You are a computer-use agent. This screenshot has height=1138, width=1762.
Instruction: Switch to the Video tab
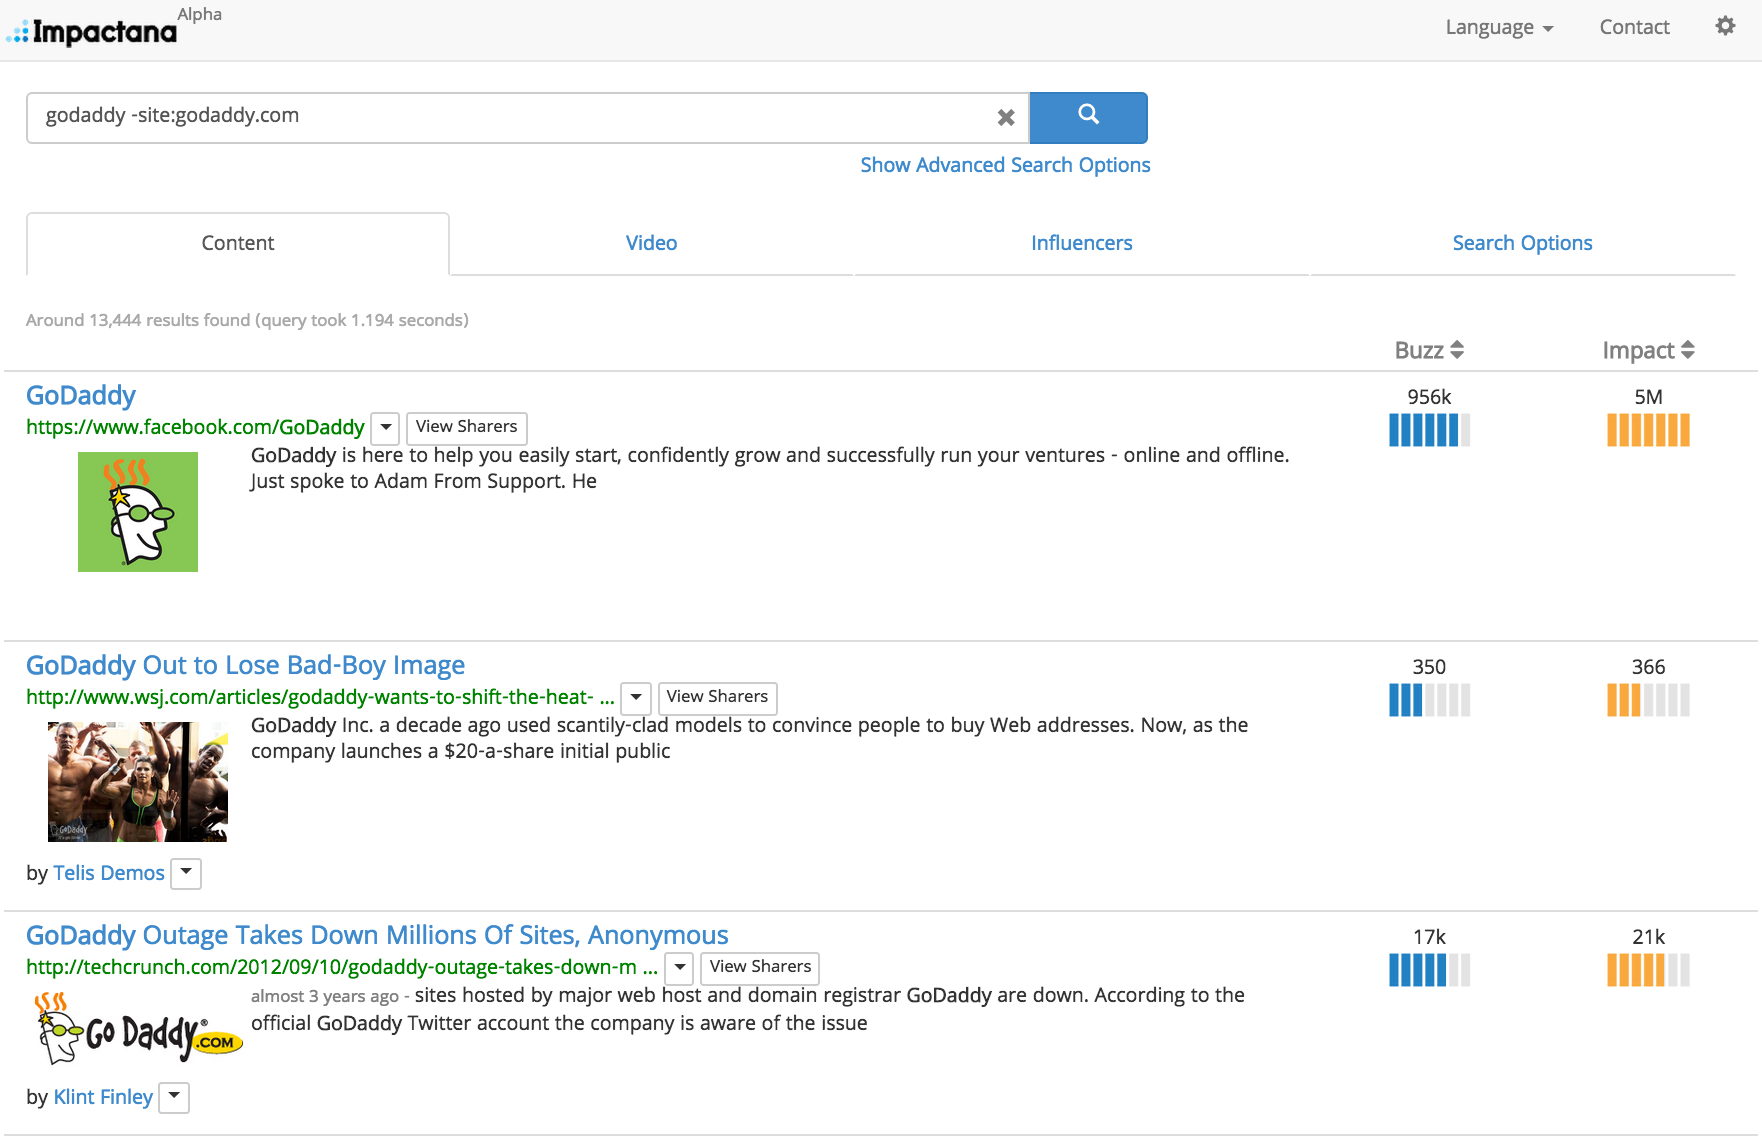coord(651,243)
